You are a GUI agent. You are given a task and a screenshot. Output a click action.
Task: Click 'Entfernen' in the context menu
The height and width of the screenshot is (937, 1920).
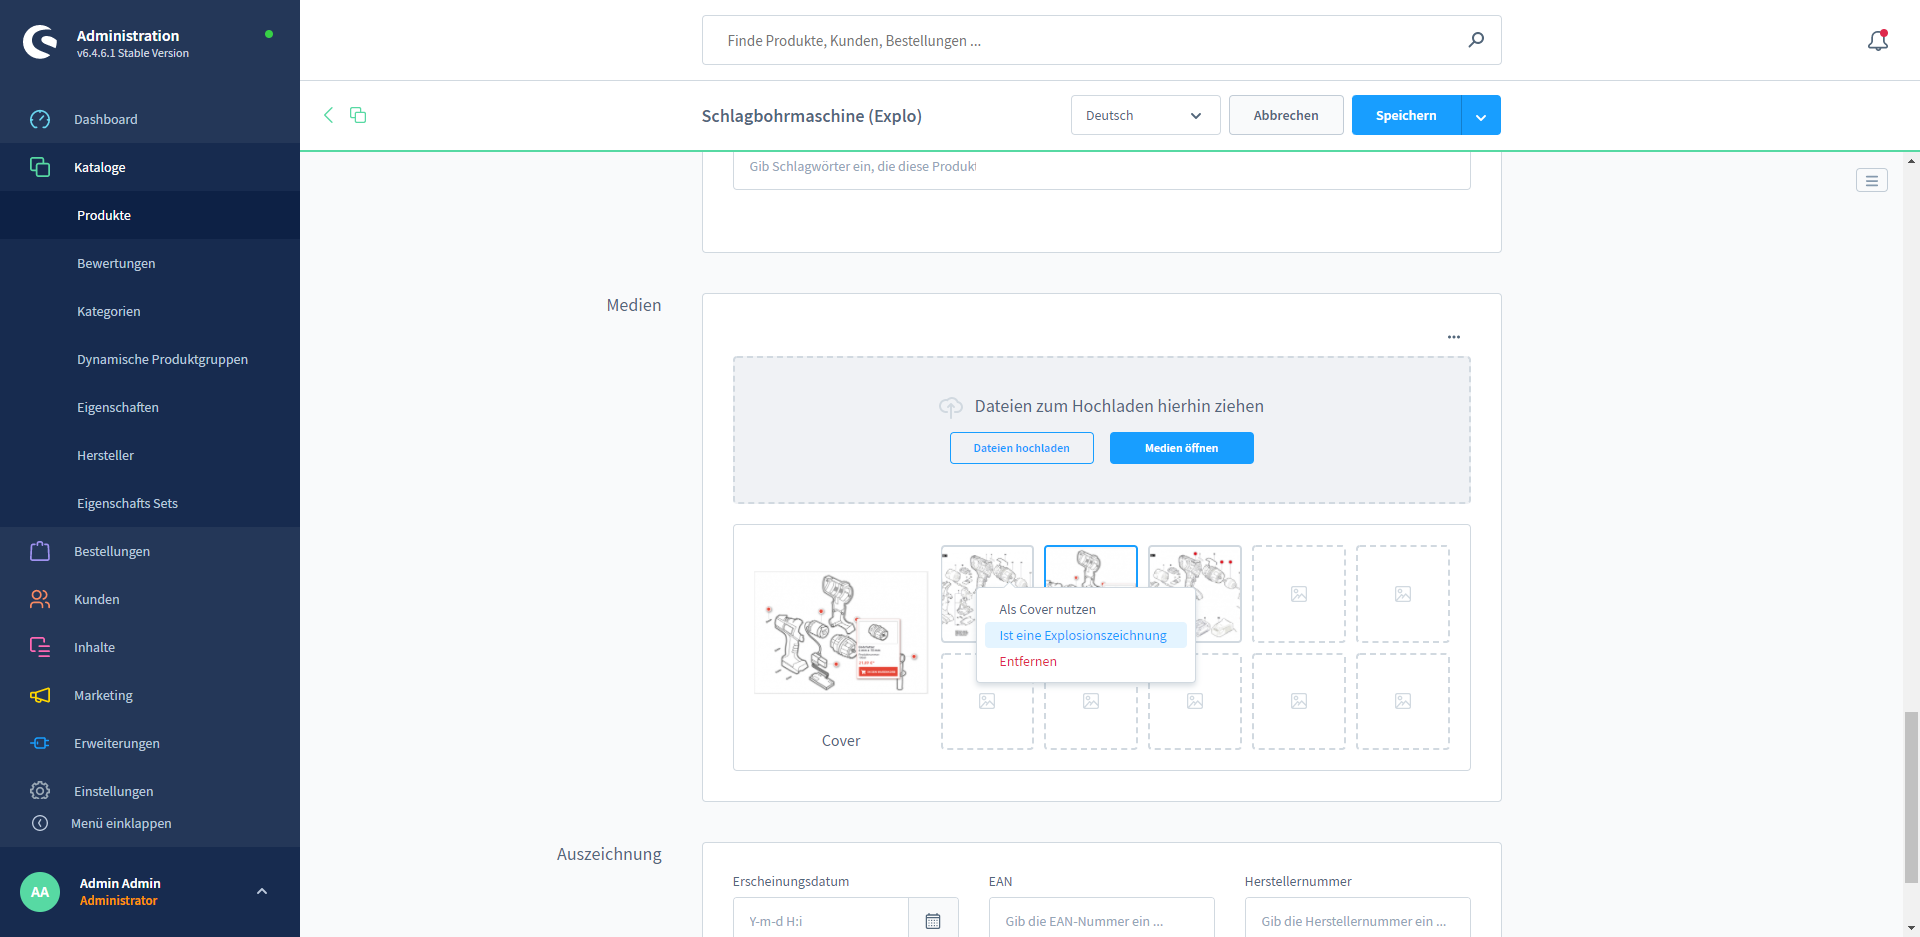[x=1028, y=661]
